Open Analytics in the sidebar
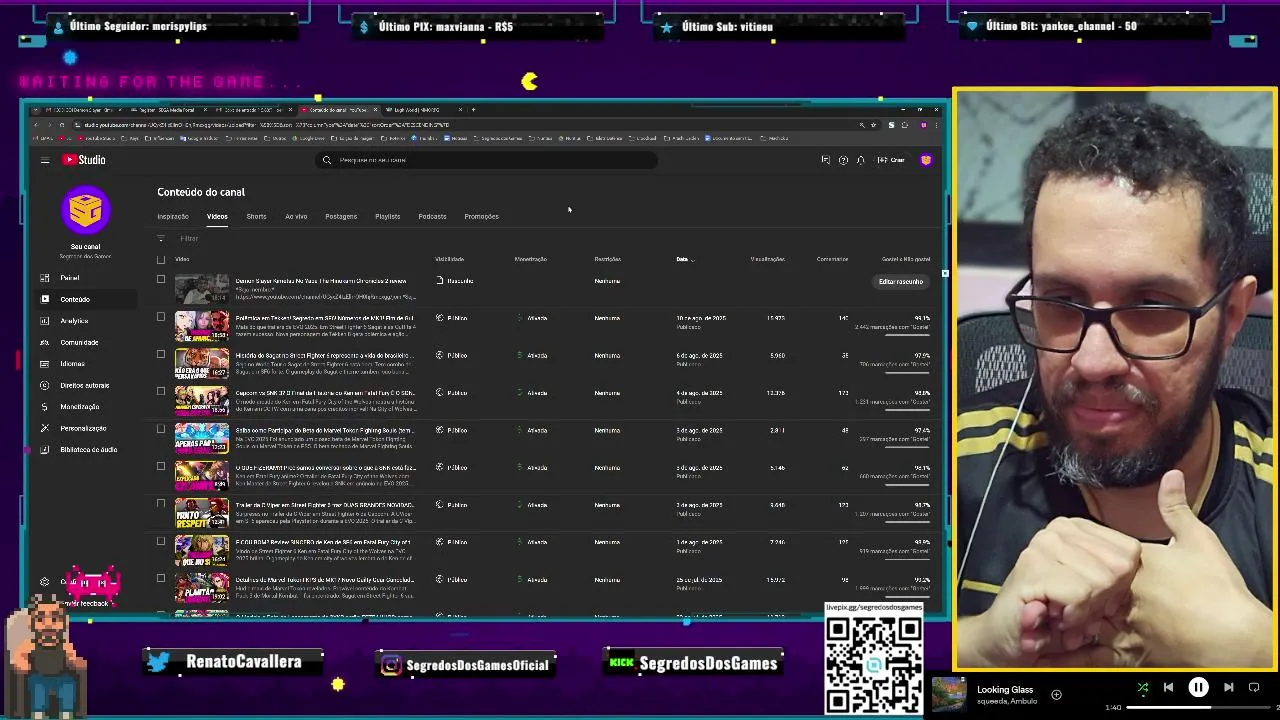This screenshot has height=720, width=1280. [74, 321]
